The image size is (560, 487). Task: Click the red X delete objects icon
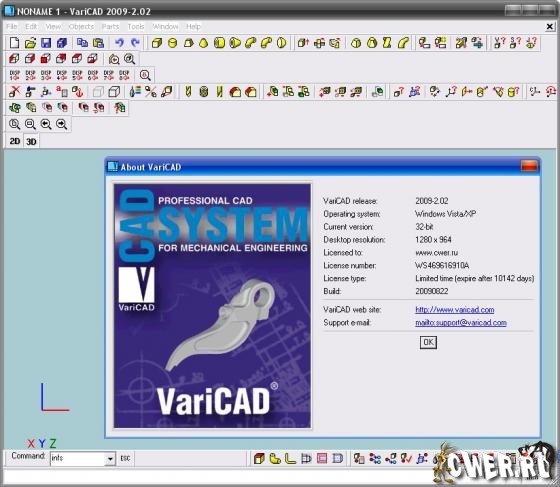tap(14, 92)
